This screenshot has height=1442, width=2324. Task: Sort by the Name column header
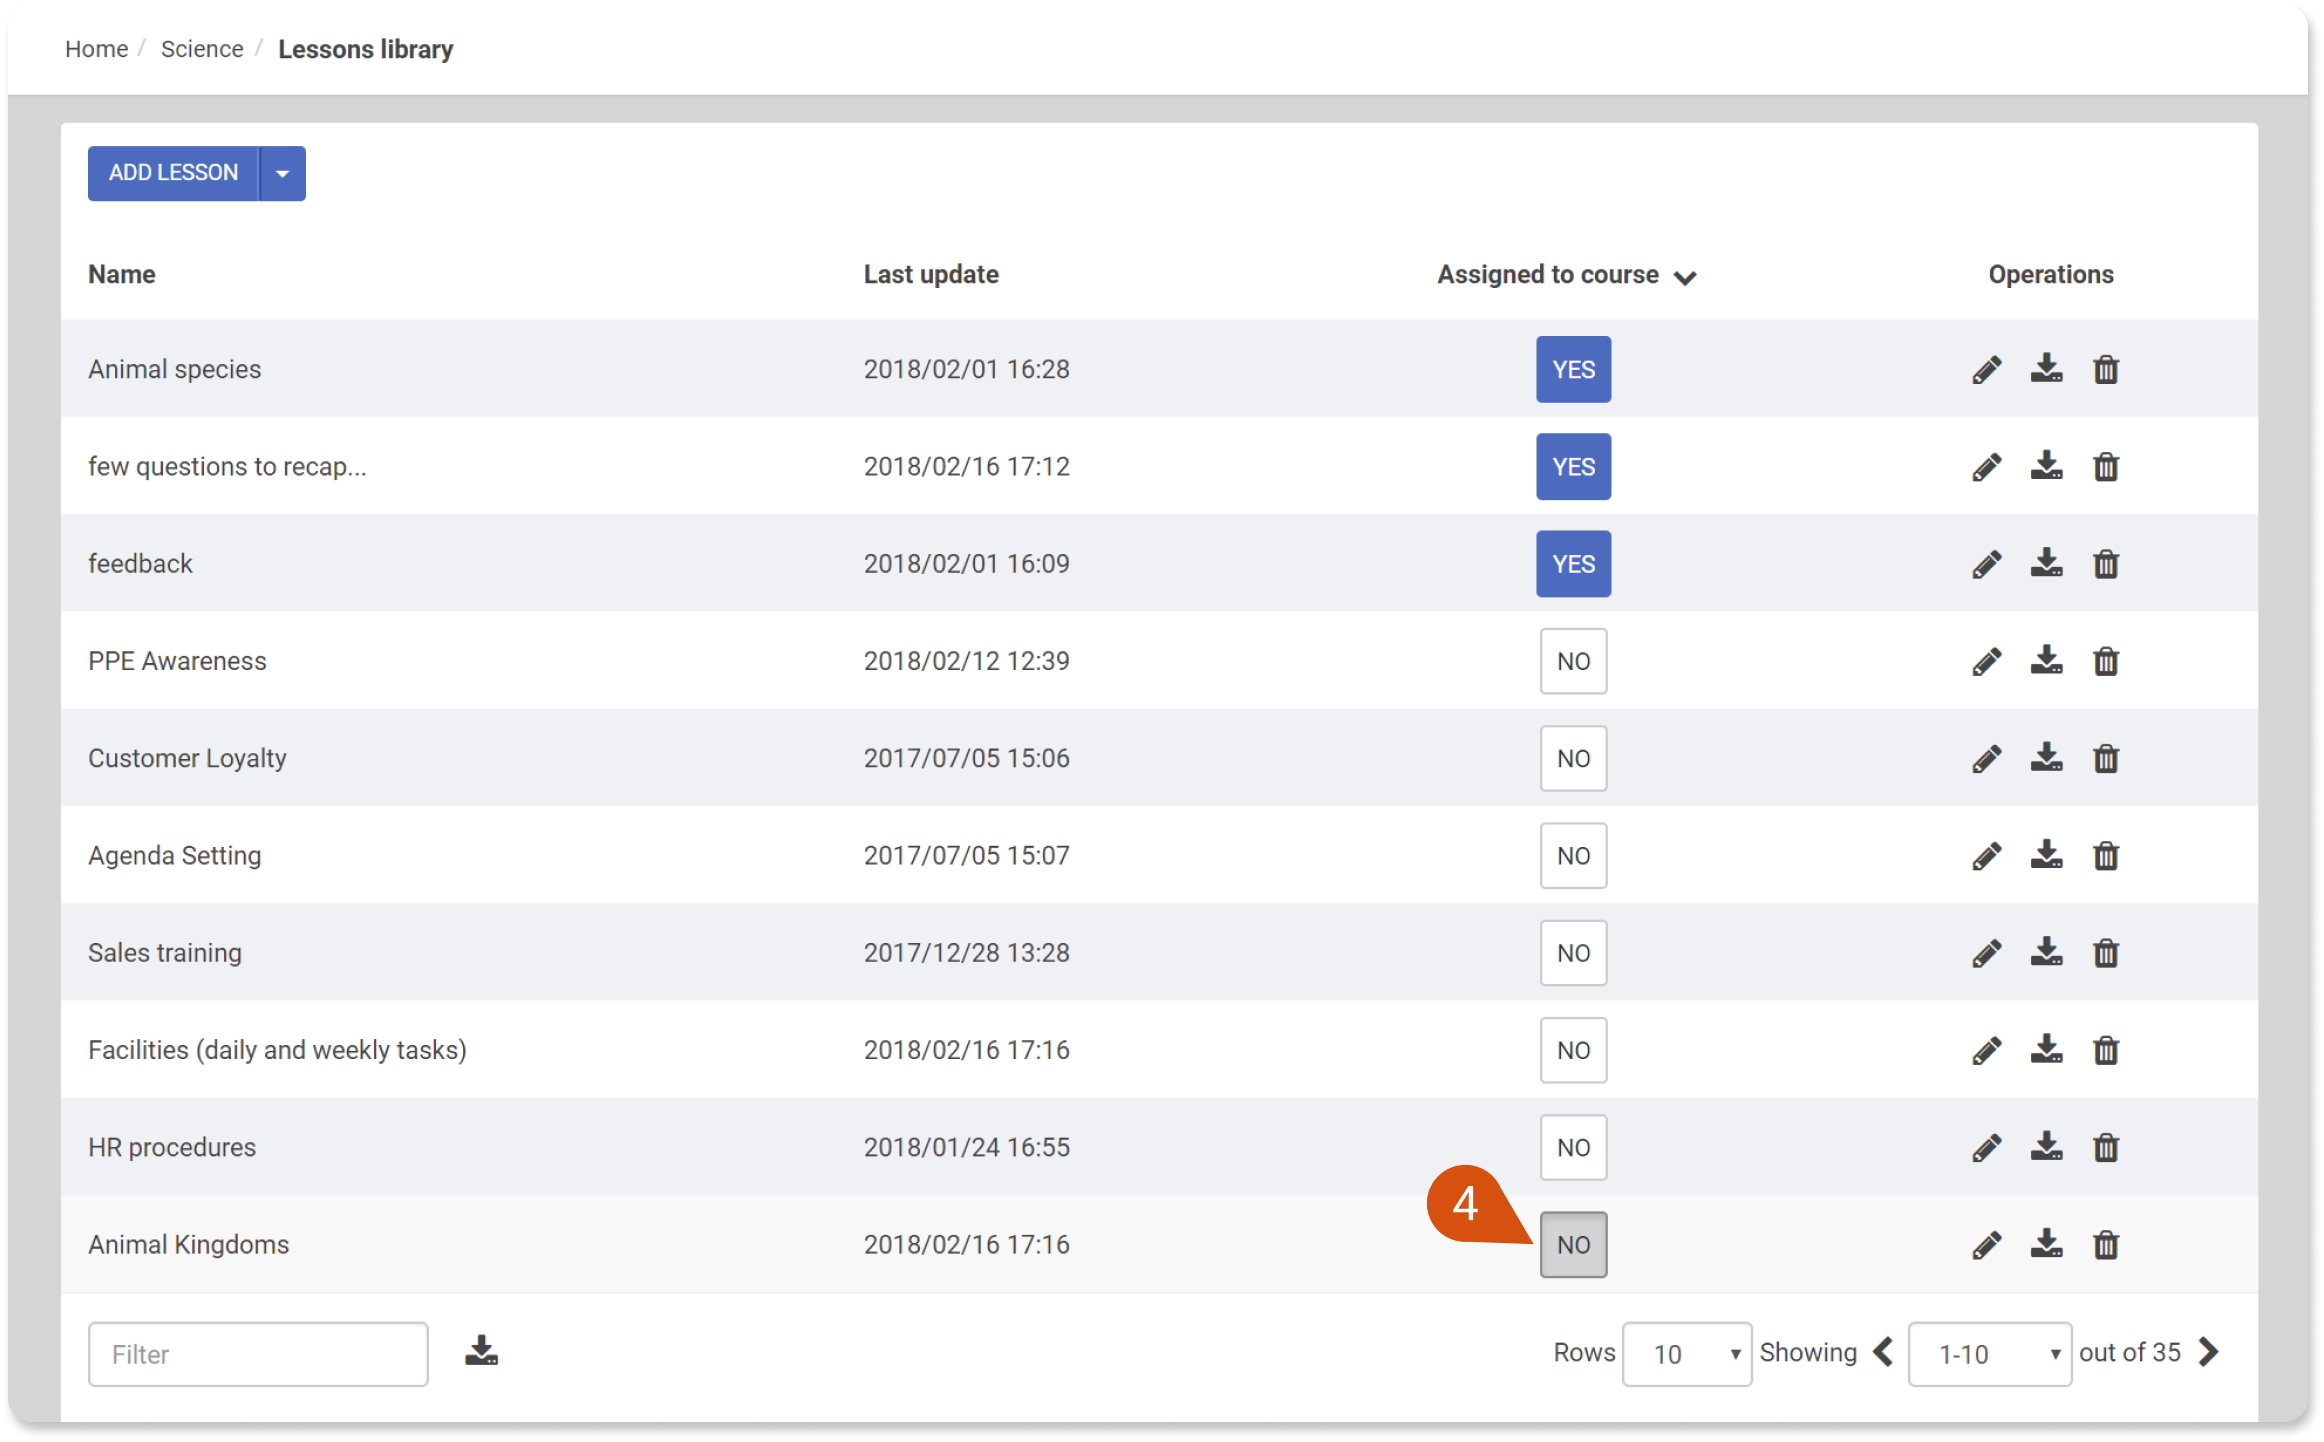(121, 275)
